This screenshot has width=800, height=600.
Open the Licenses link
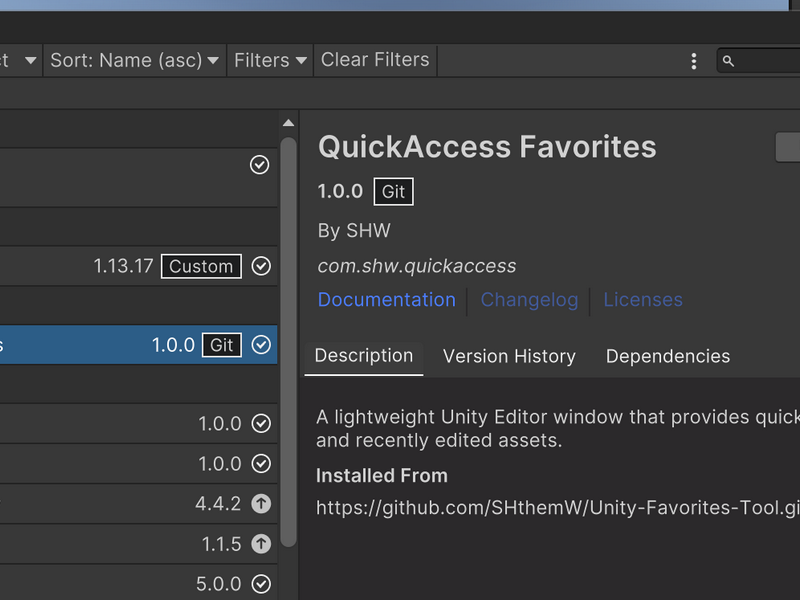pyautogui.click(x=643, y=300)
